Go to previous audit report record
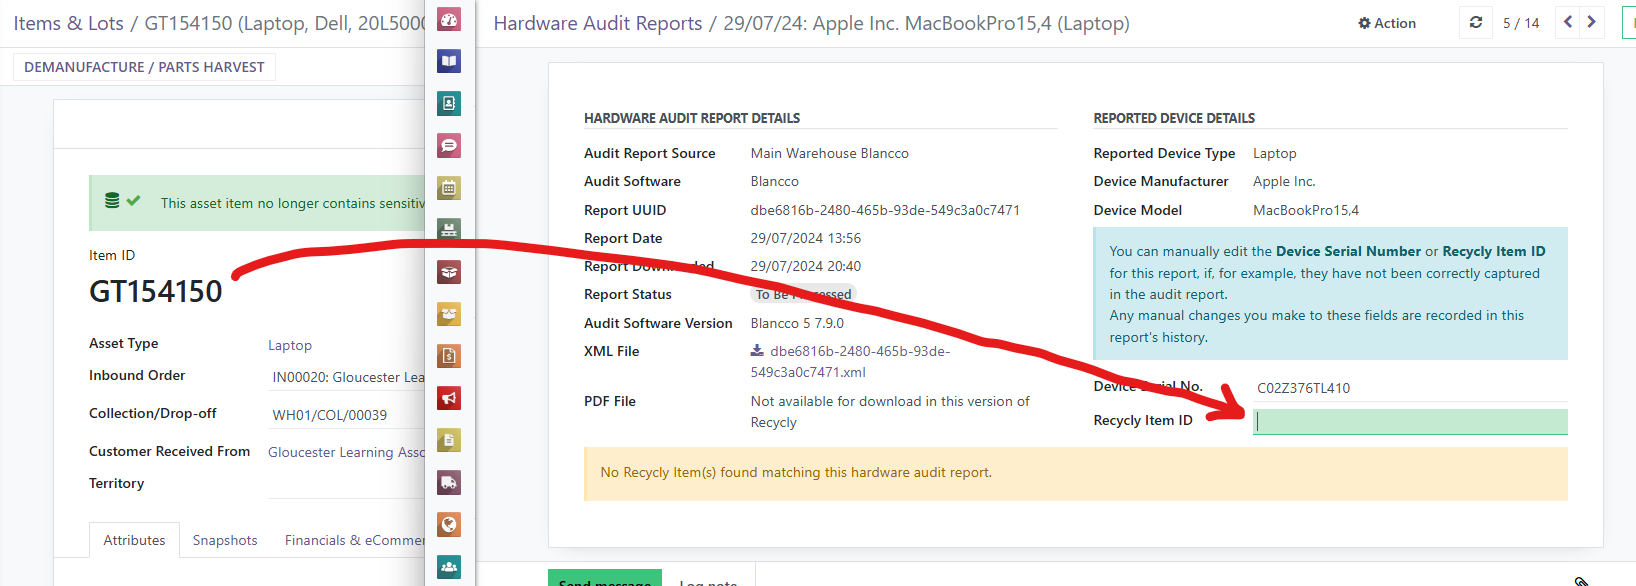Image resolution: width=1636 pixels, height=586 pixels. point(1567,22)
